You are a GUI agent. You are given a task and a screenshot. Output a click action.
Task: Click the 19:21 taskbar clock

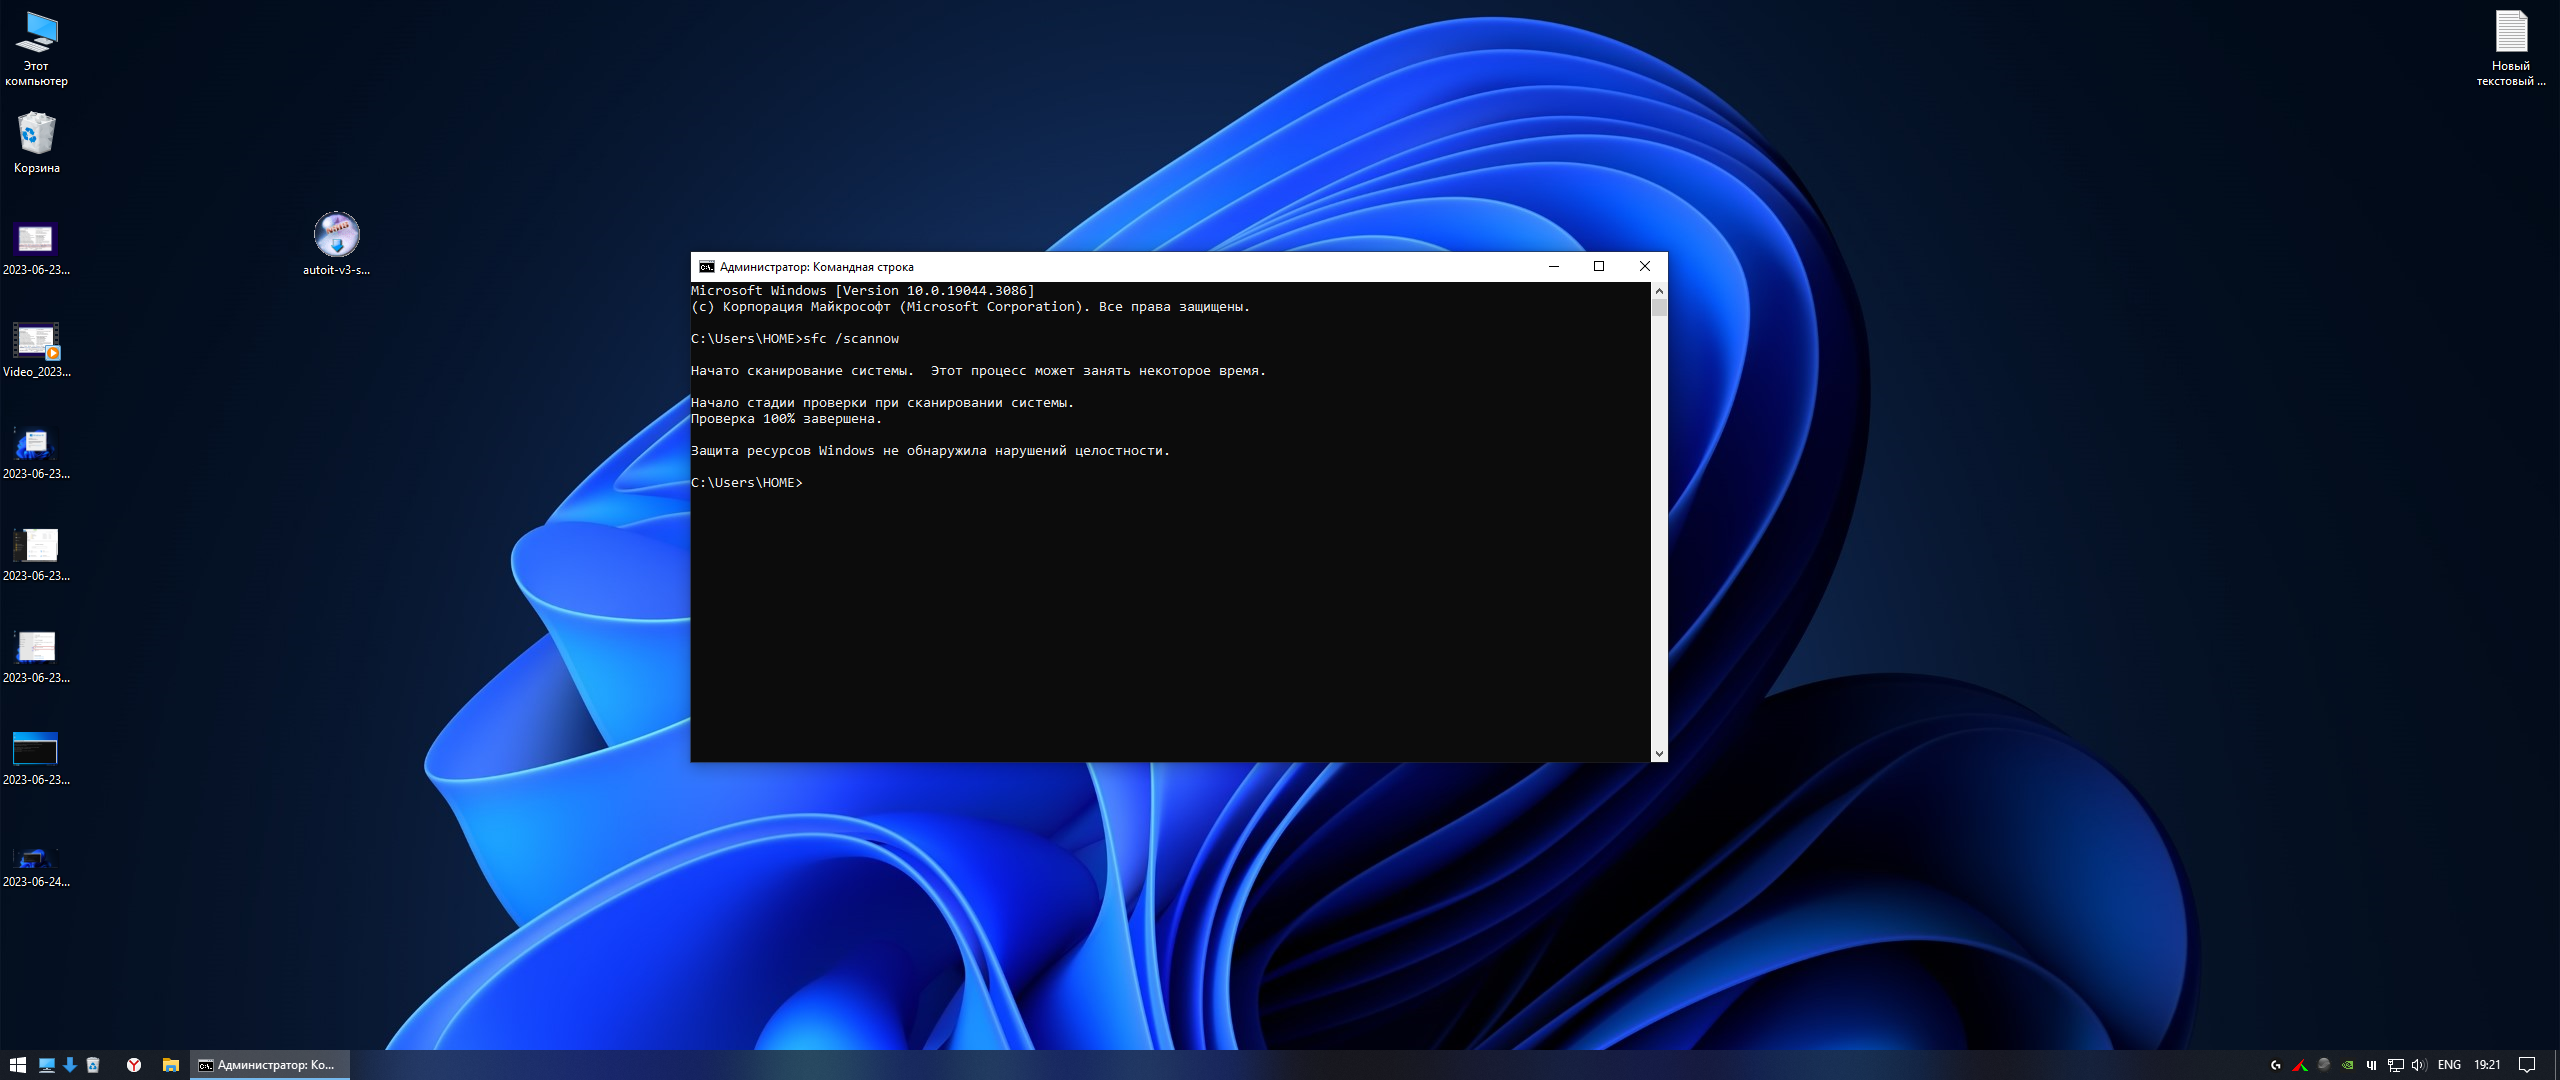pyautogui.click(x=2487, y=1065)
